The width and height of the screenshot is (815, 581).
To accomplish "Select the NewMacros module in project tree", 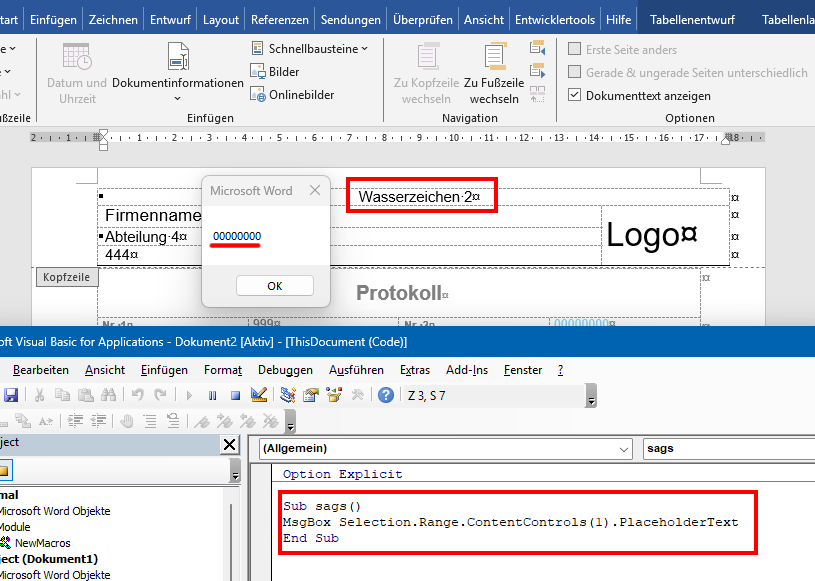I will pyautogui.click(x=42, y=543).
